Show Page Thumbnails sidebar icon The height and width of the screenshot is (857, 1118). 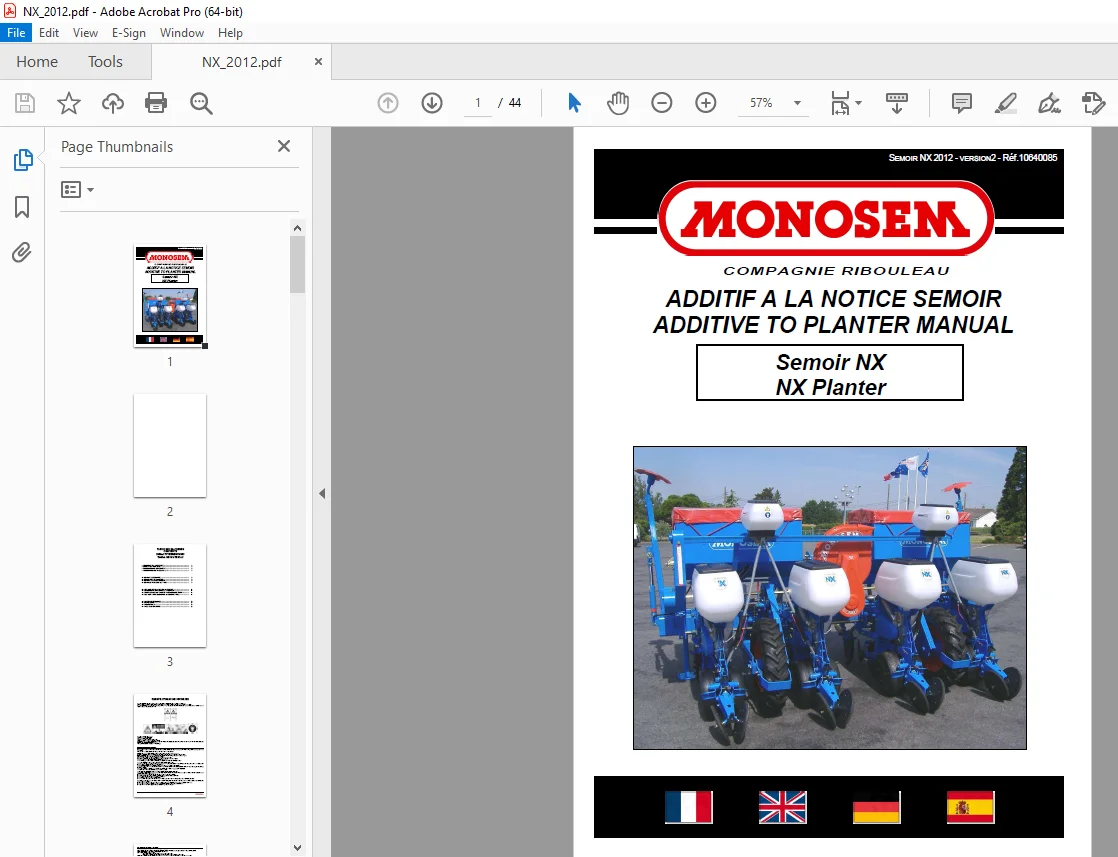[x=23, y=160]
